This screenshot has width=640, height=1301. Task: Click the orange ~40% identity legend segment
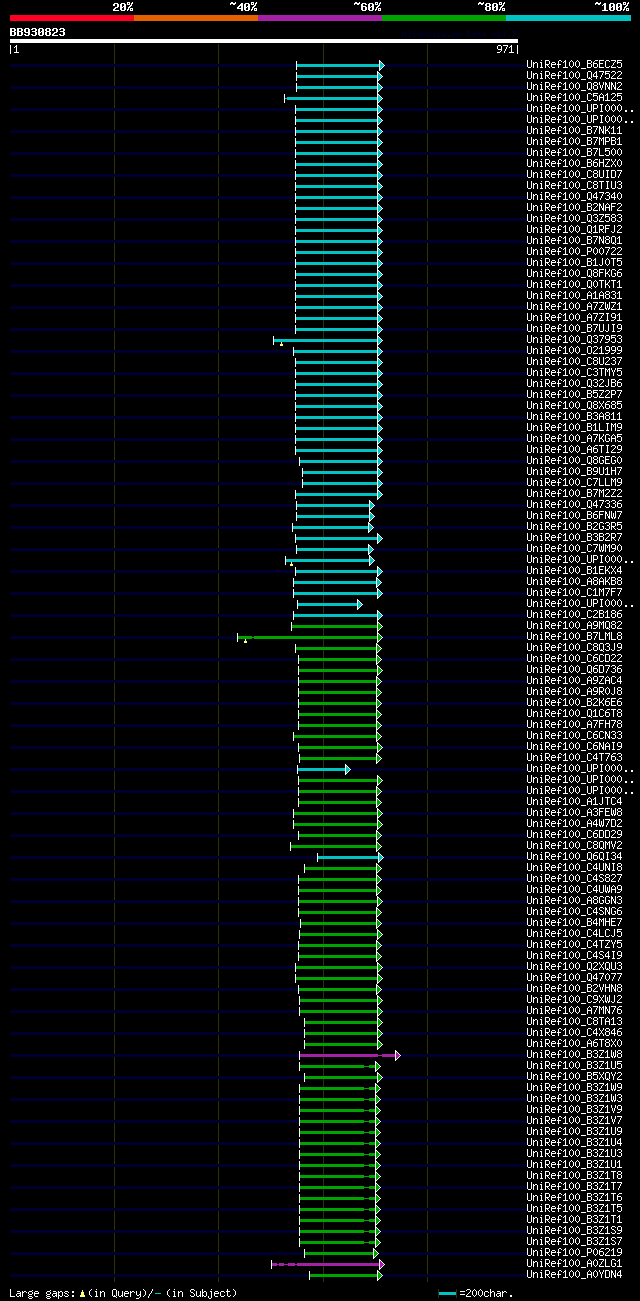click(196, 17)
